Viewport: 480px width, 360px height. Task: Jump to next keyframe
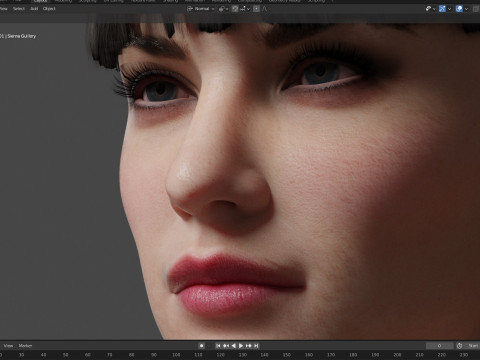[249, 346]
